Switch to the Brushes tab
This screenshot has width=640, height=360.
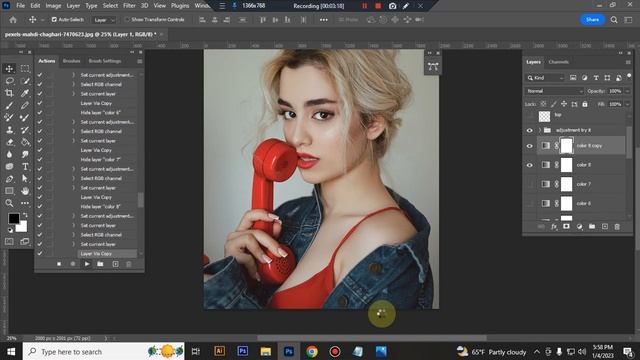click(x=71, y=61)
